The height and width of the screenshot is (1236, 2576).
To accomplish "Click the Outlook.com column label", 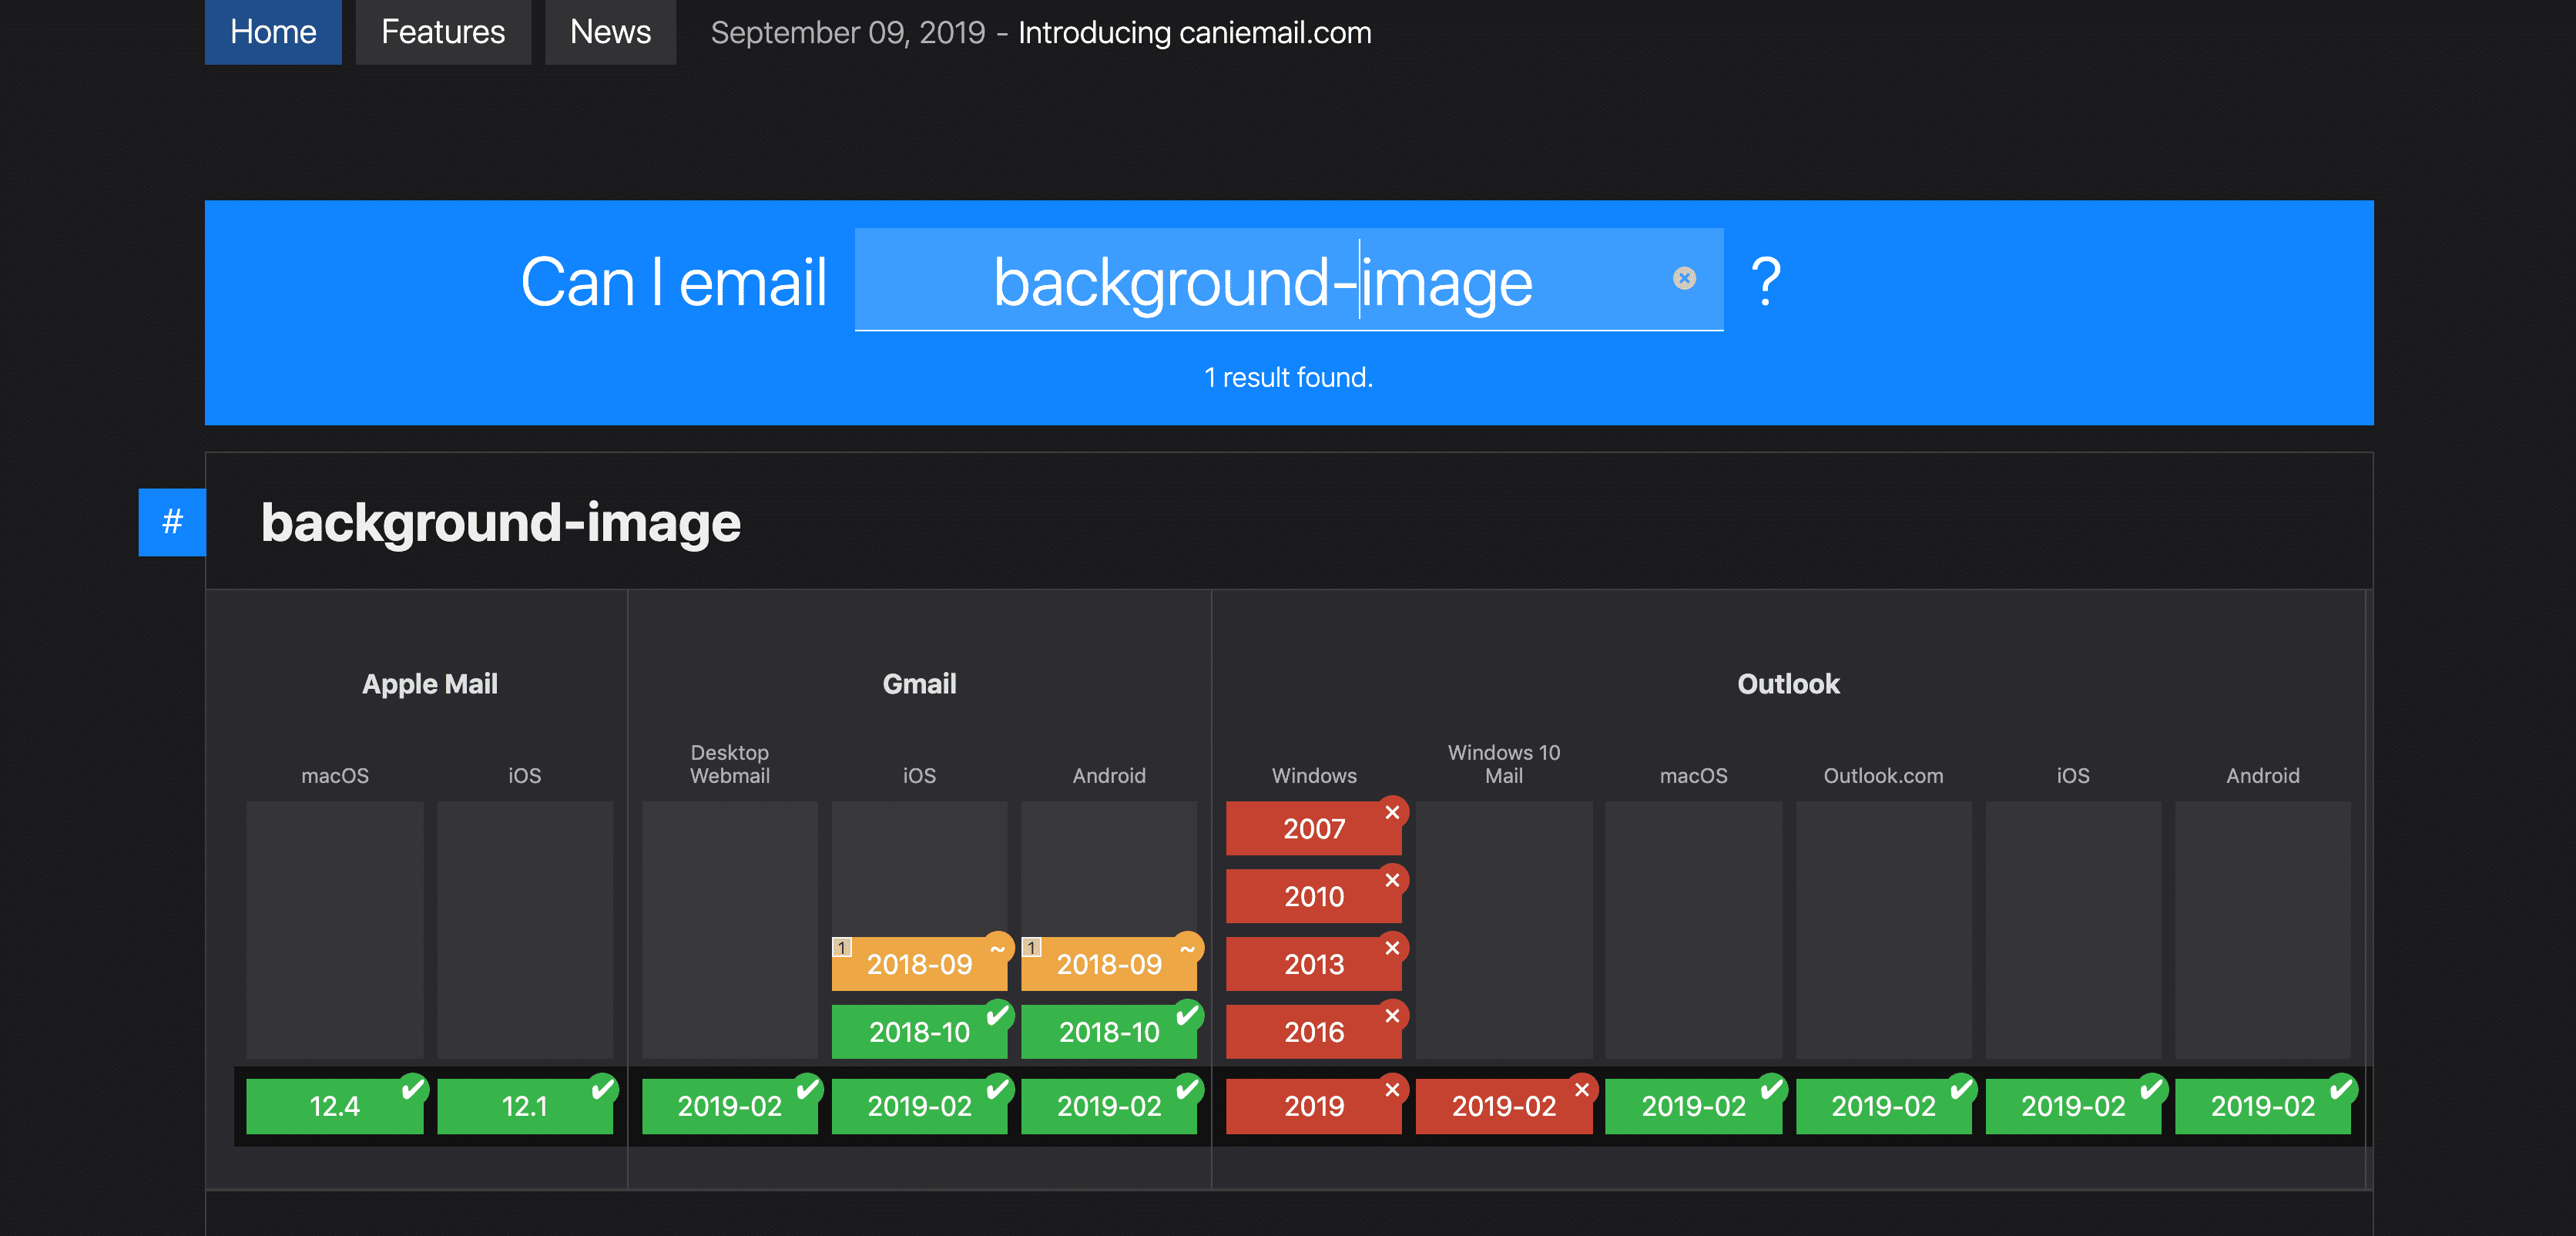I will 1884,776.
